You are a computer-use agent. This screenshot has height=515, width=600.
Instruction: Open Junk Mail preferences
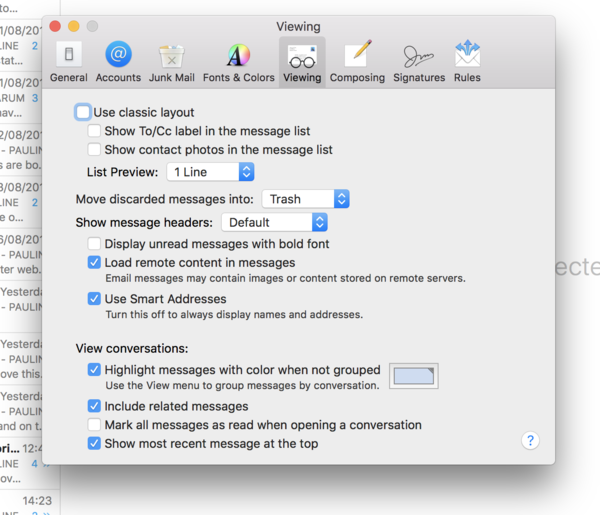171,62
